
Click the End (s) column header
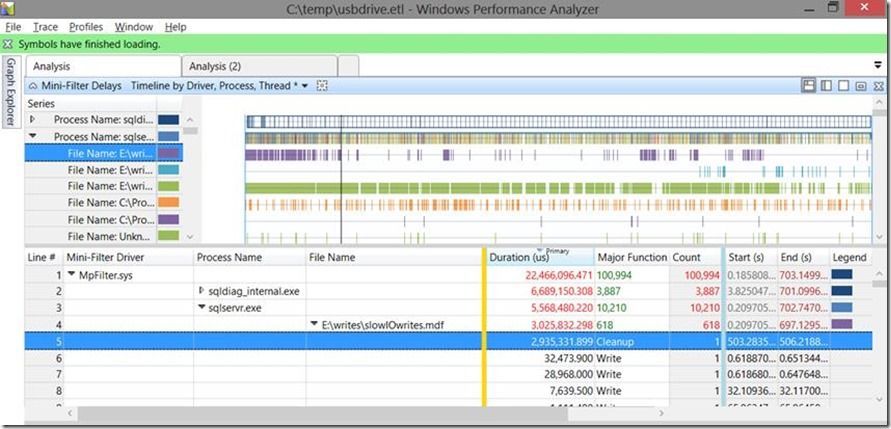coord(803,257)
